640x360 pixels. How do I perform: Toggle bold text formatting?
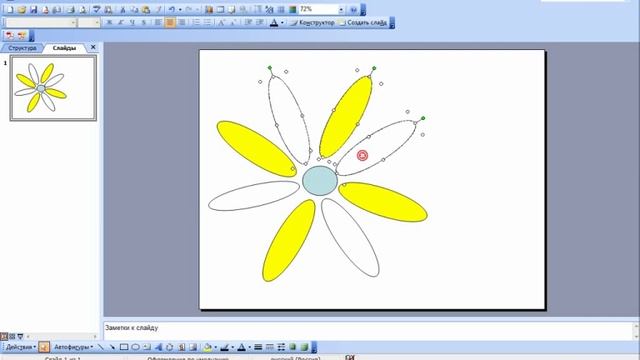(109, 23)
